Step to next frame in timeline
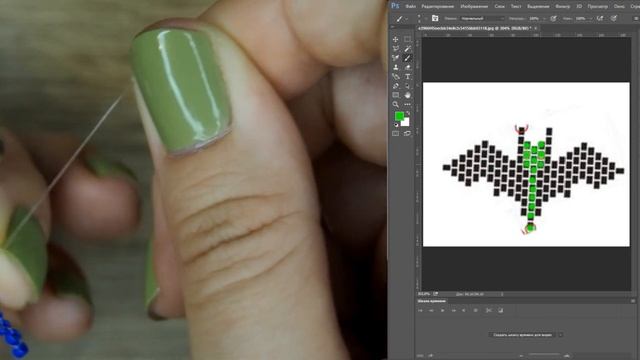 (453, 311)
